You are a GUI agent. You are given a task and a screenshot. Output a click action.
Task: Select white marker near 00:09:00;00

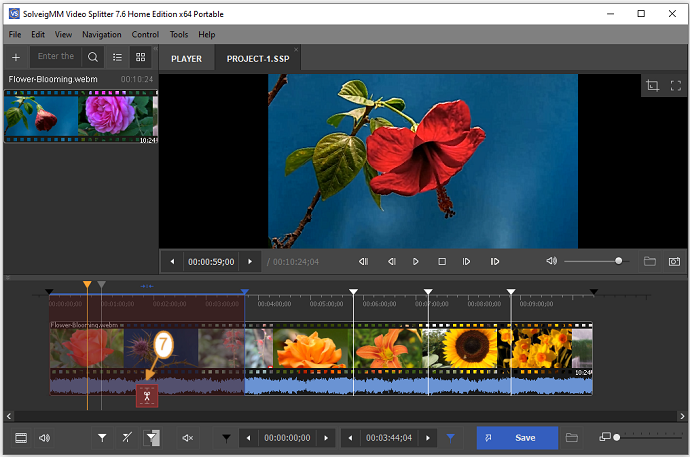point(511,292)
